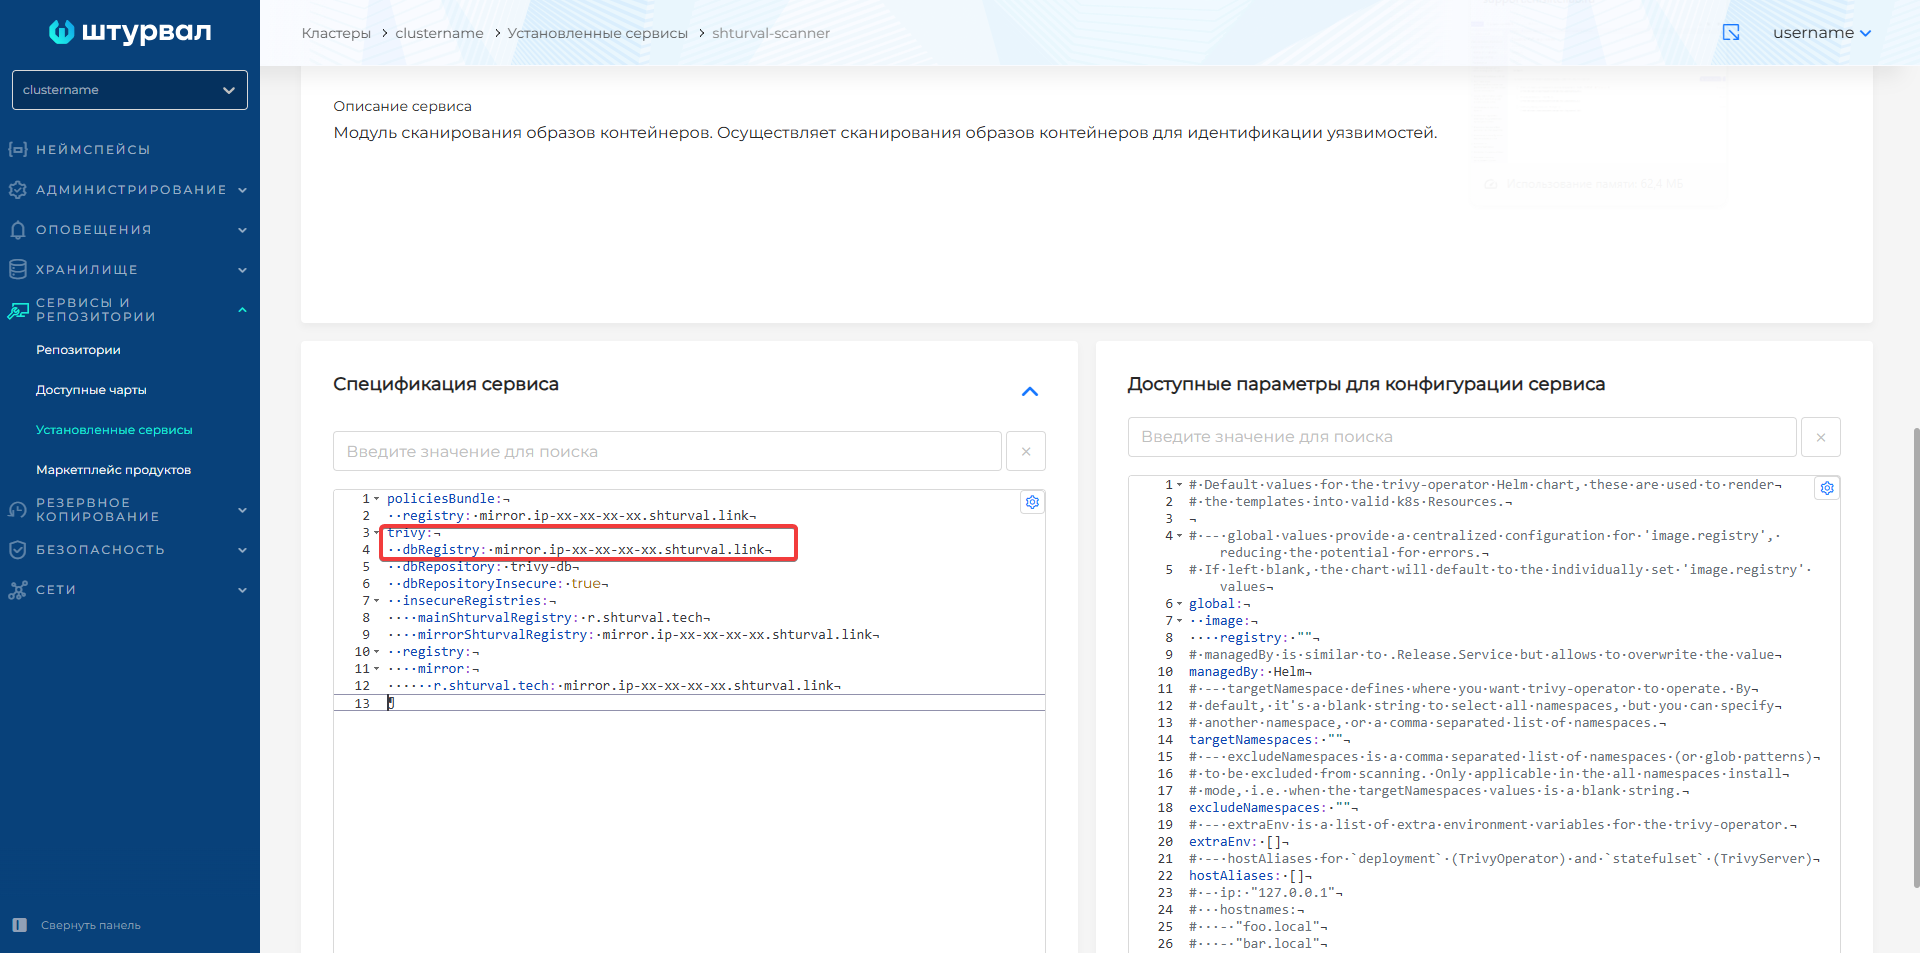Open the Repositories menu item
Viewport: 1920px width, 953px height.
pos(78,350)
